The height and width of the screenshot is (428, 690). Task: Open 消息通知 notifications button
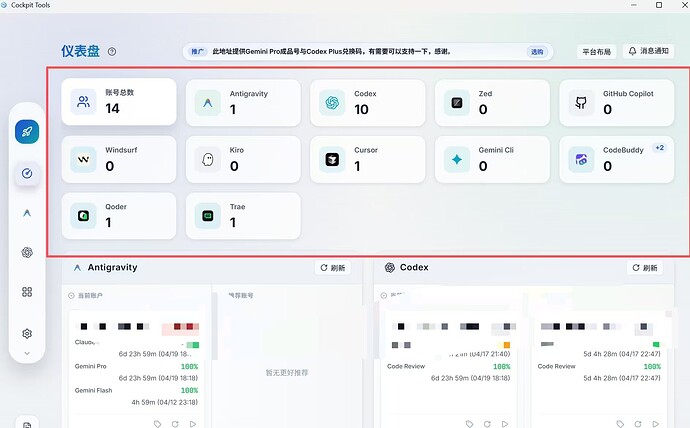coord(649,51)
